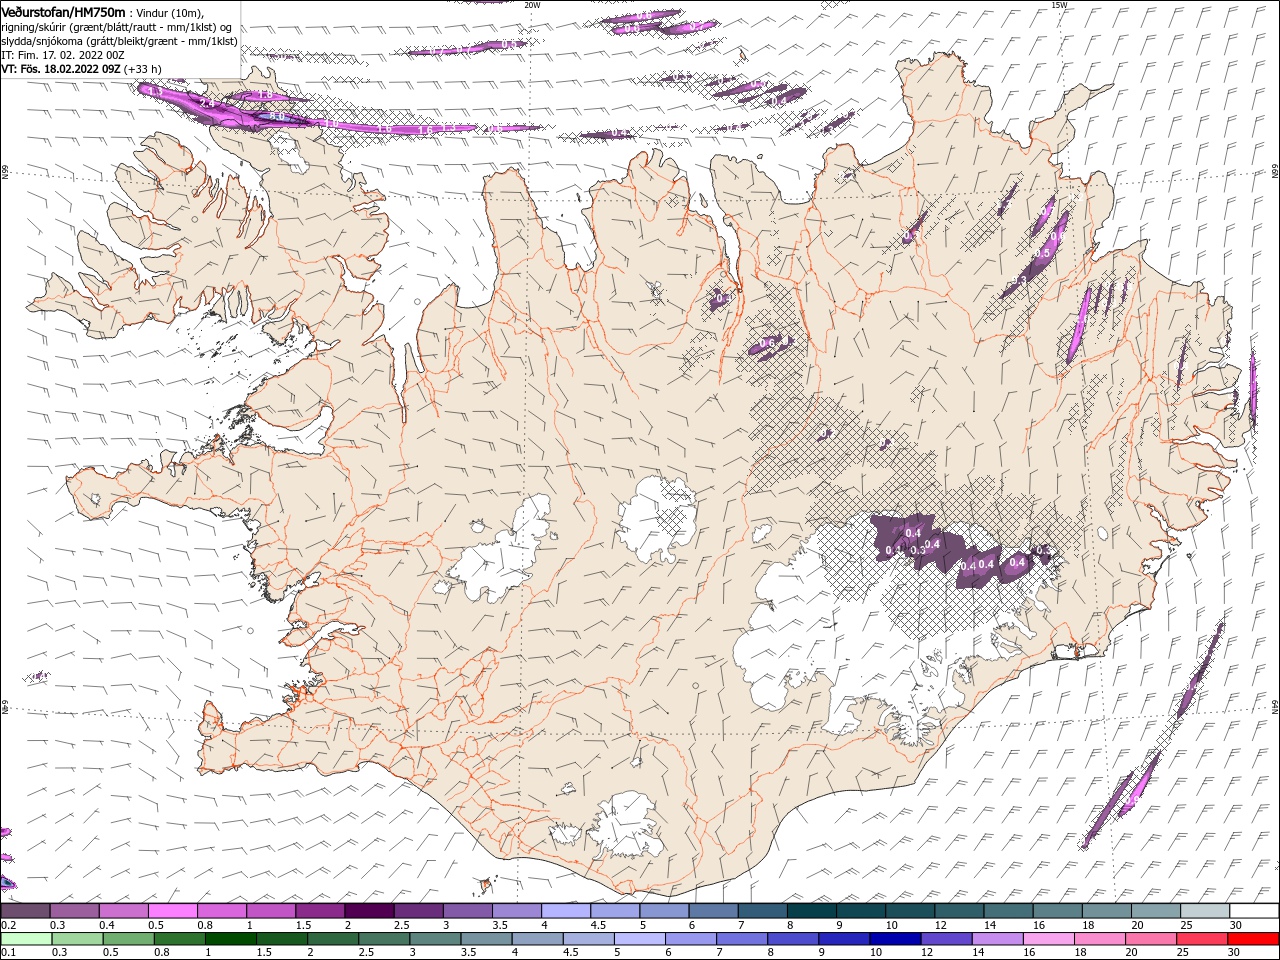Pick lower legend blue swatch at 8
Image resolution: width=1280 pixels, height=960 pixels.
[794, 938]
